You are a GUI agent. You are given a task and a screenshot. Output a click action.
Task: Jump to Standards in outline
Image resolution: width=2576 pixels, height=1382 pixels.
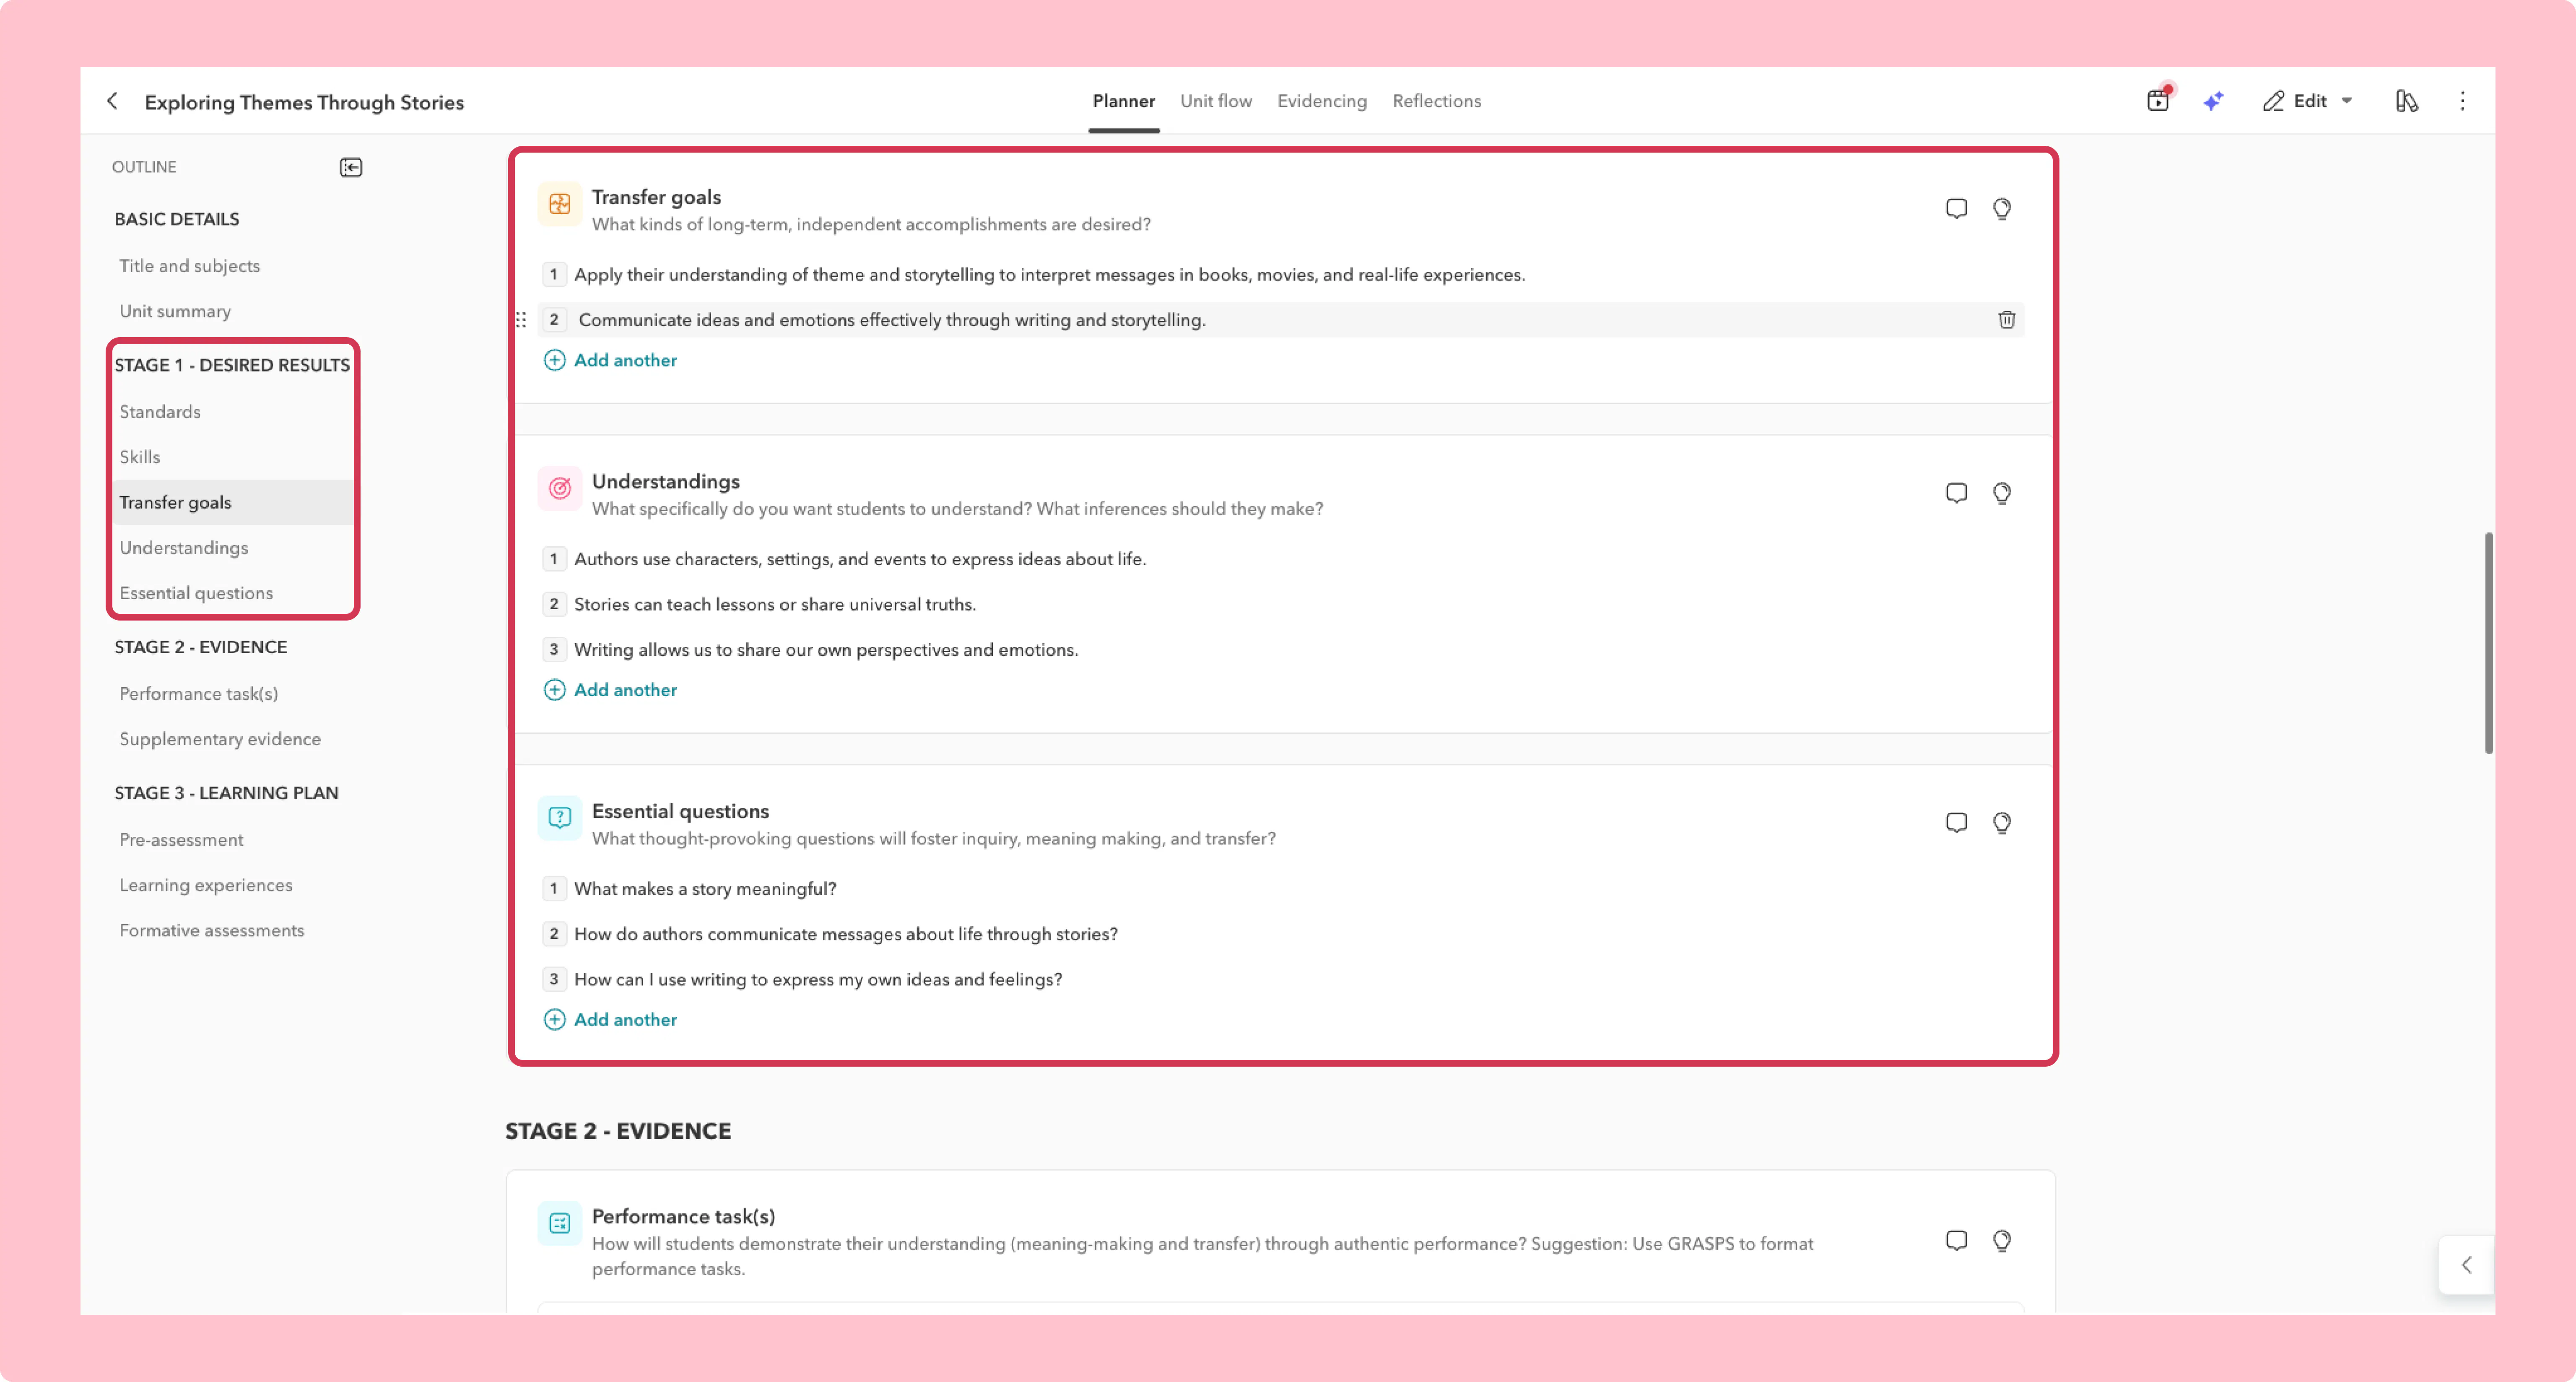click(x=160, y=412)
